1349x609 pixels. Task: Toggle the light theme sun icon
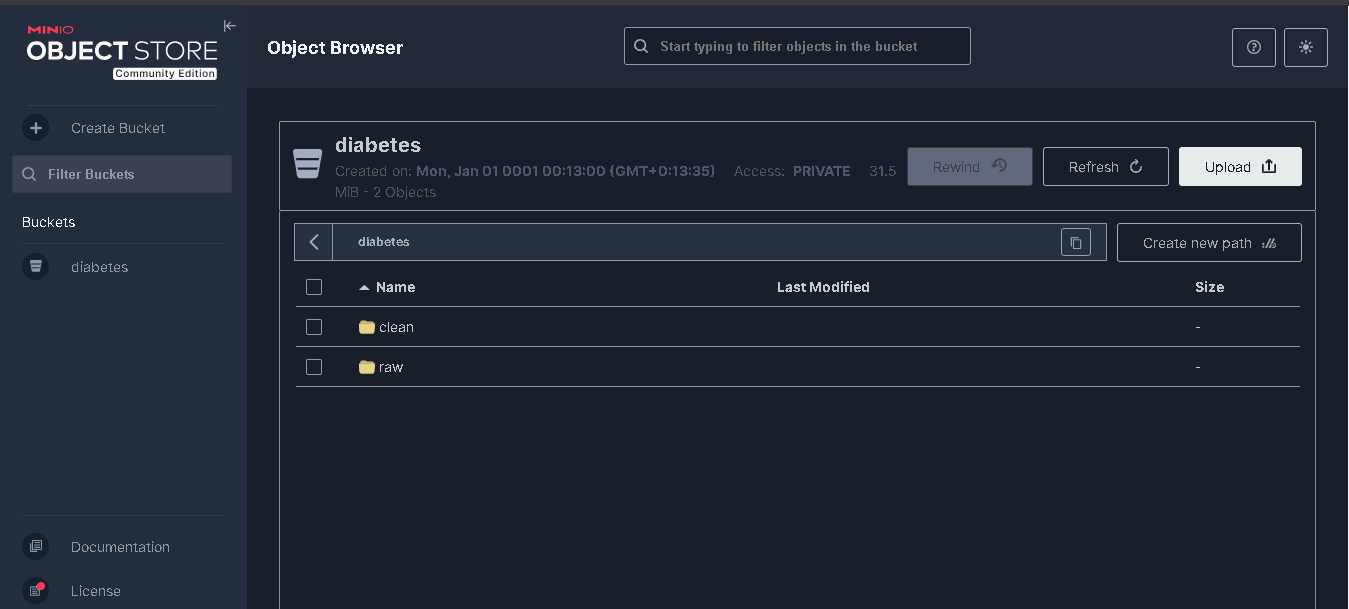click(x=1306, y=47)
